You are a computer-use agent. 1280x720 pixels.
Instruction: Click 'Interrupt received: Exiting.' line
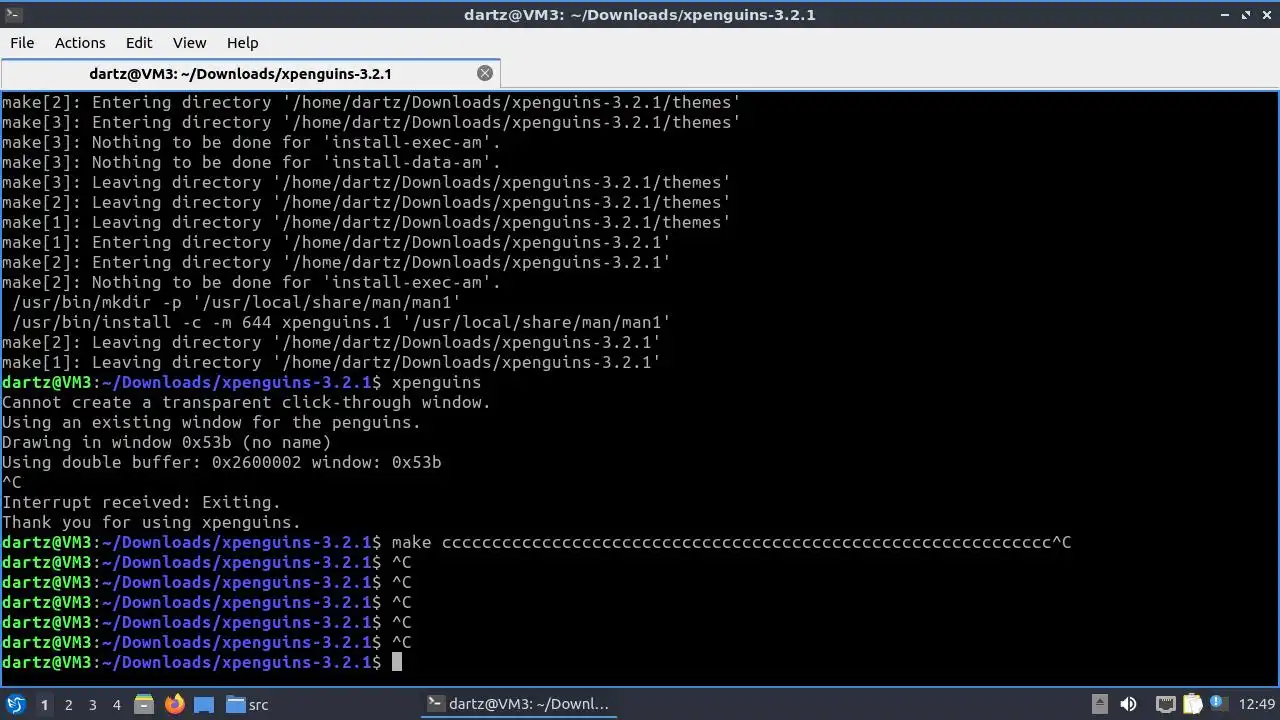141,502
